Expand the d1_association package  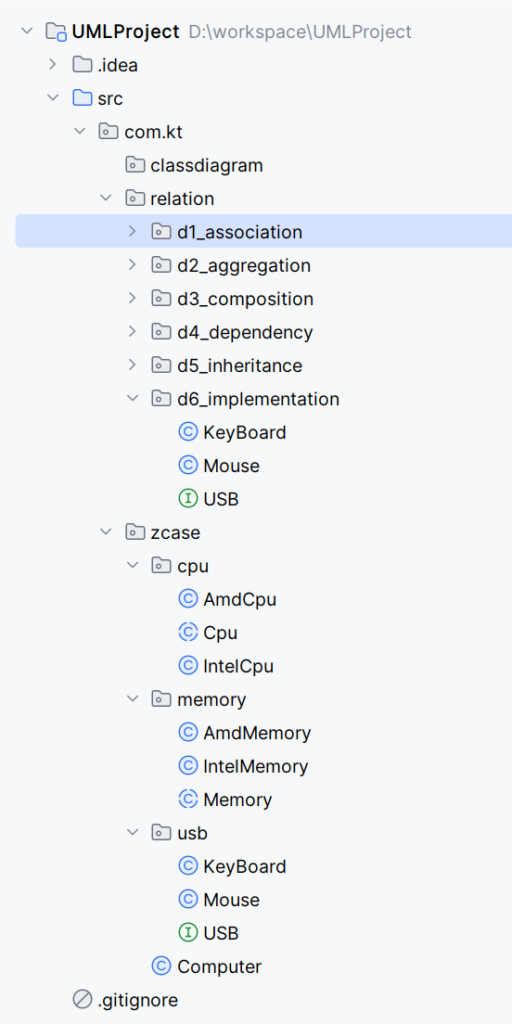[133, 232]
